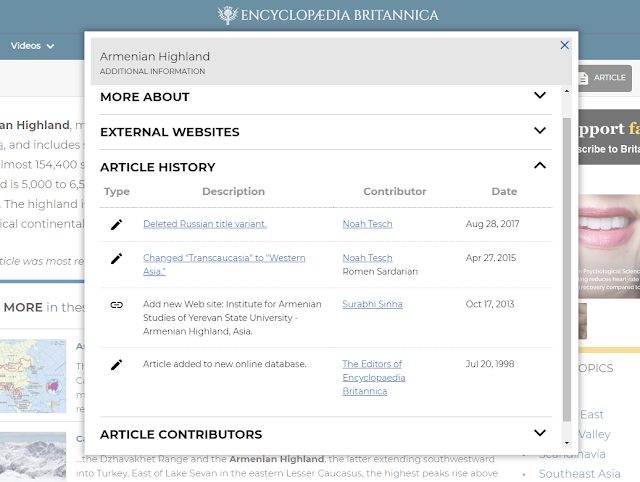Click the link icon for new Web site entry

pos(117,304)
